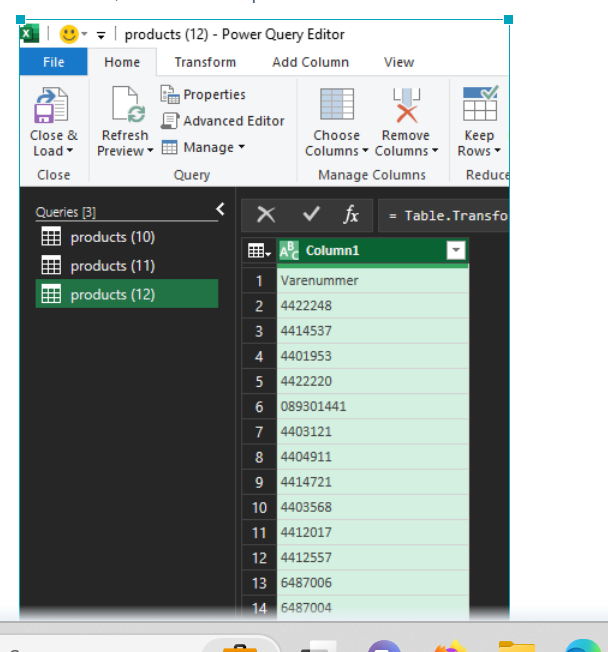Expand the Close & Load dropdown arrow
The height and width of the screenshot is (652, 608).
69,151
